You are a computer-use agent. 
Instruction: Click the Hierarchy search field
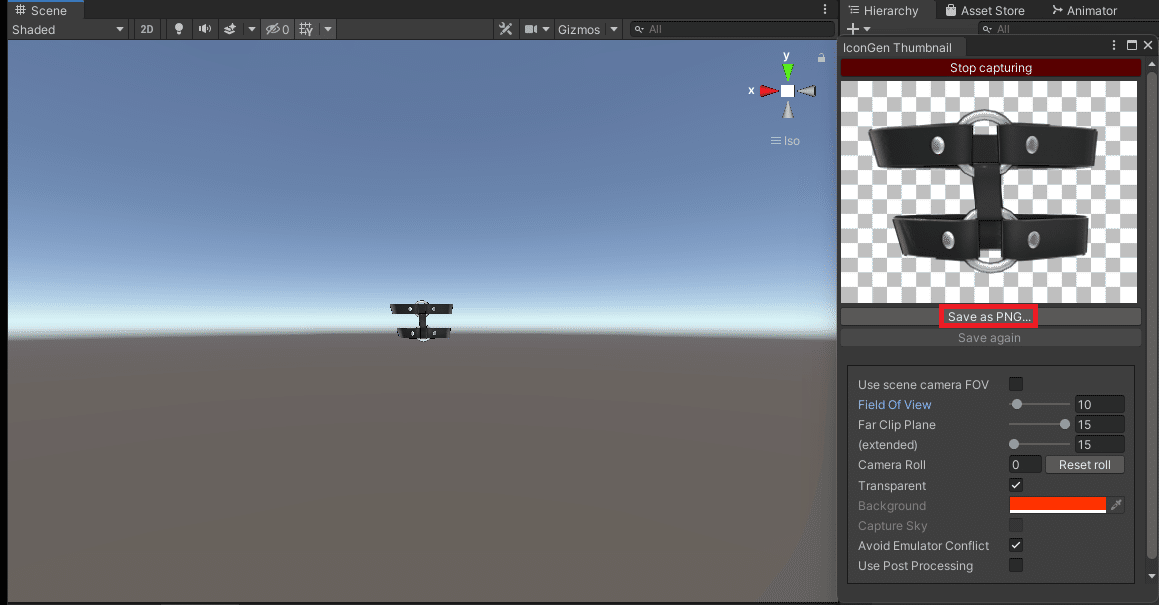tap(1068, 29)
